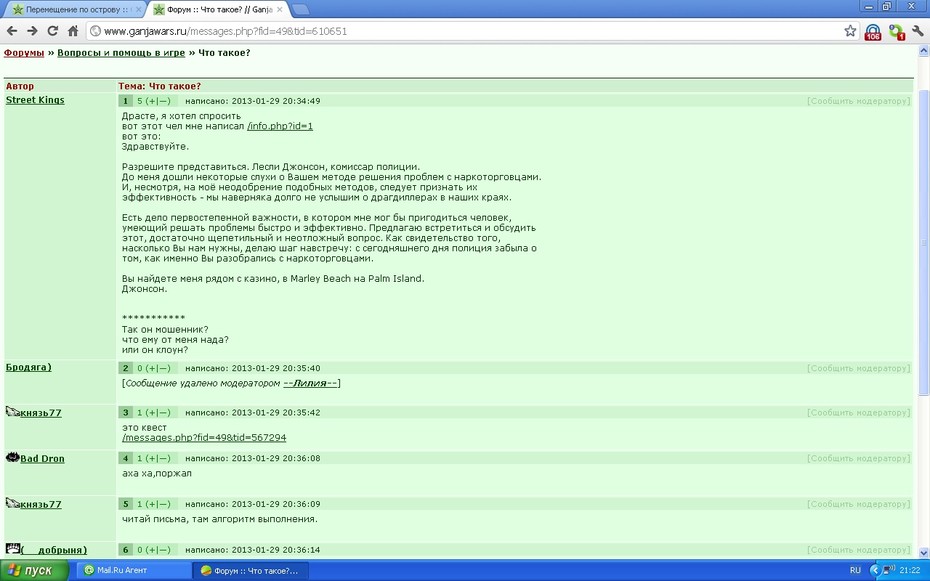Image resolution: width=930 pixels, height=581 pixels.
Task: Follow messages.php?fid=49&tid=567294 link
Action: 204,438
